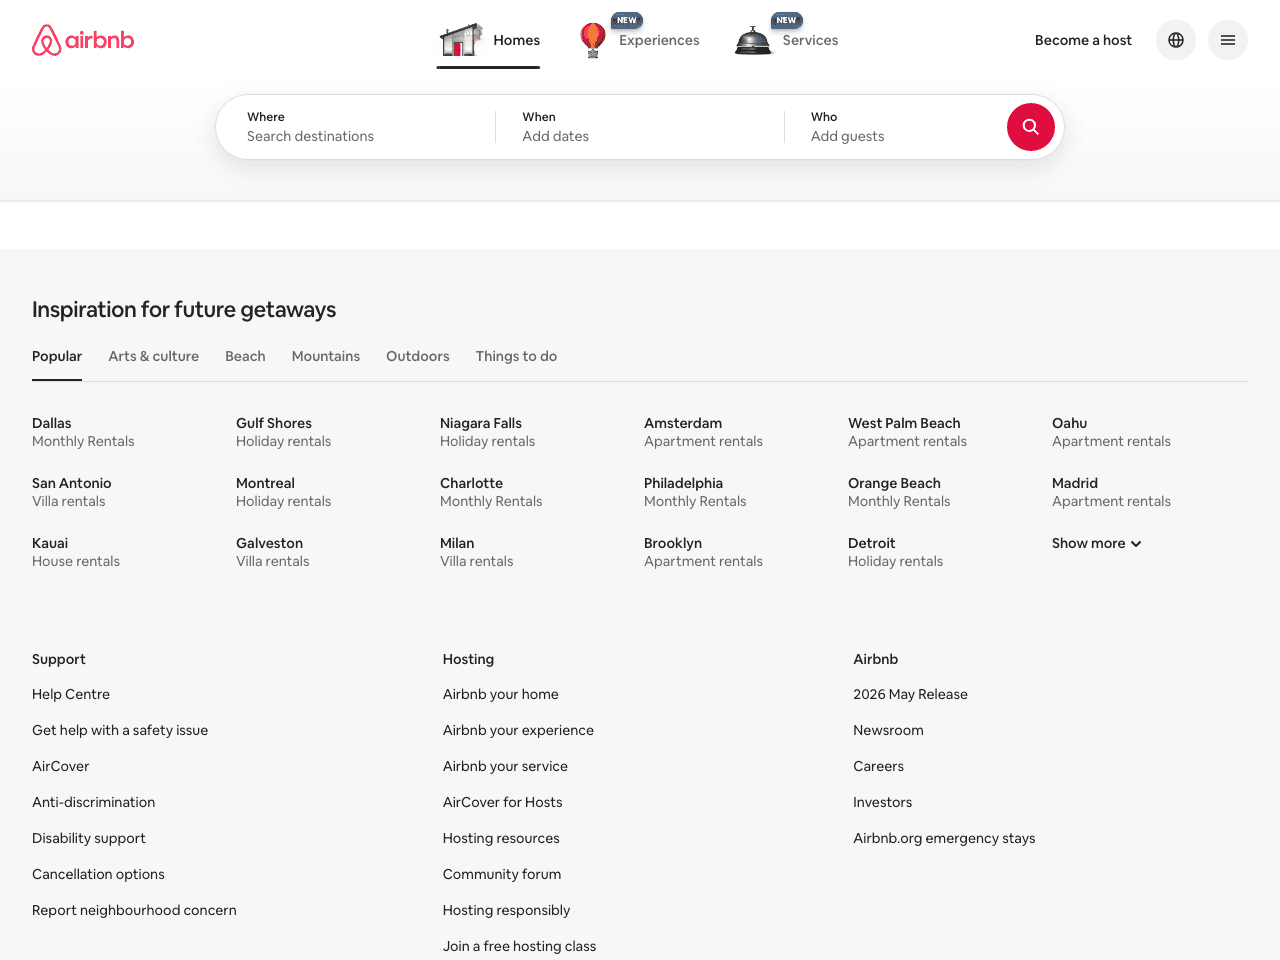Viewport: 1280px width, 960px height.
Task: Select the Arts & culture tab
Action: coord(154,356)
